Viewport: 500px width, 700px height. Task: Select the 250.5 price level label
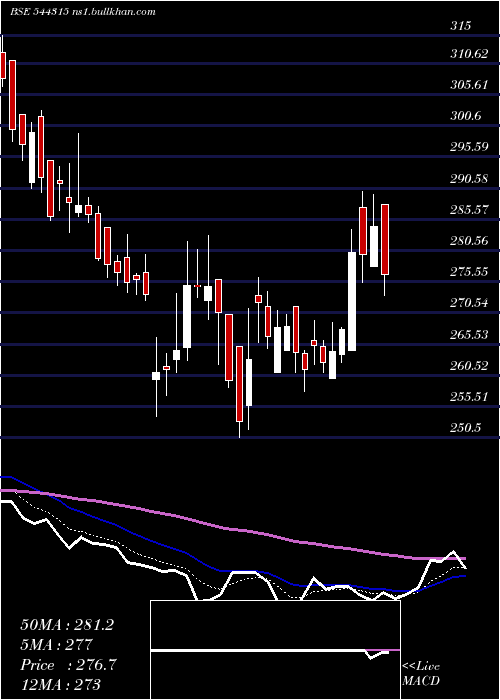point(466,428)
